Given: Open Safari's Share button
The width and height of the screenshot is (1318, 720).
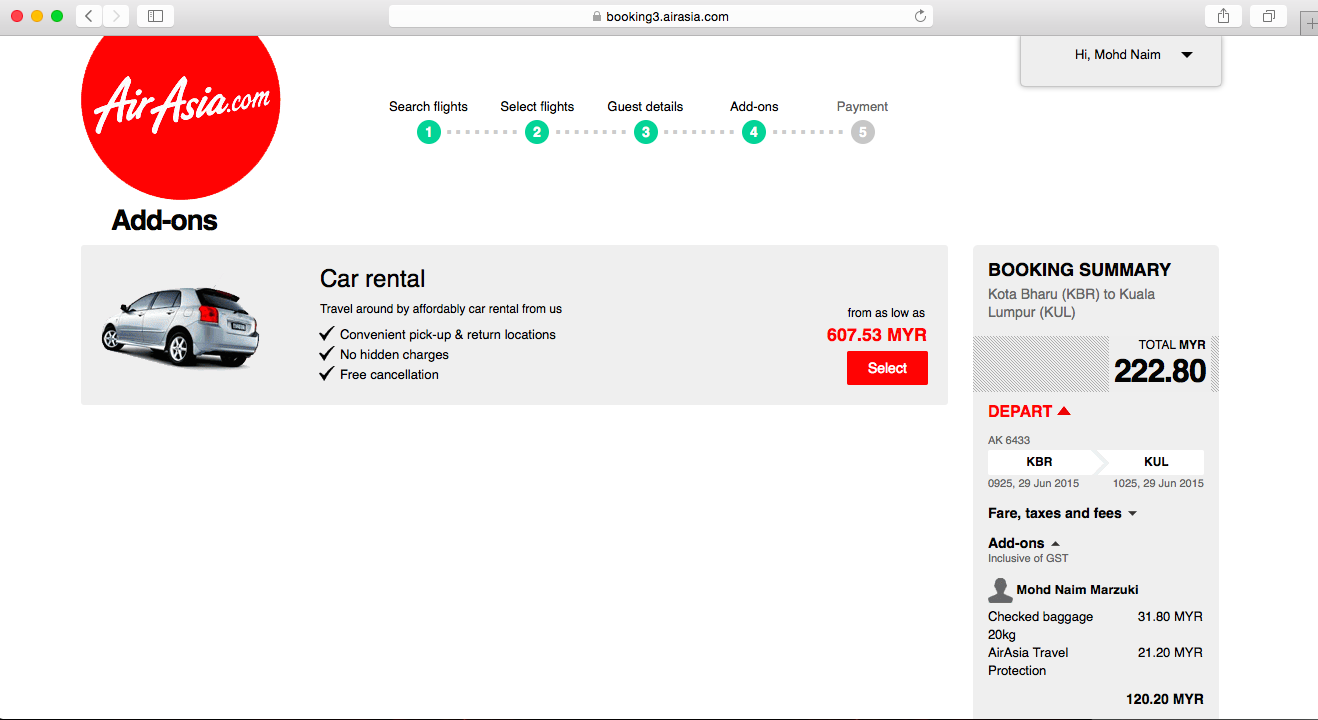Looking at the screenshot, I should pos(1223,16).
